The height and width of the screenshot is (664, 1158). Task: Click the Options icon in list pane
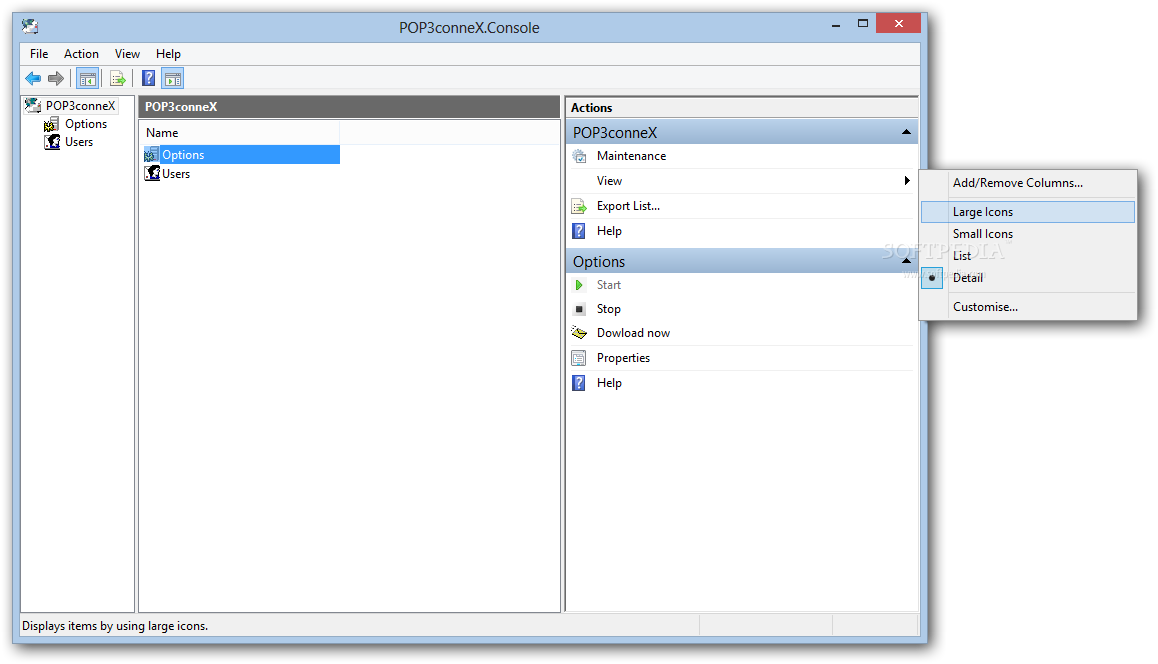click(151, 154)
